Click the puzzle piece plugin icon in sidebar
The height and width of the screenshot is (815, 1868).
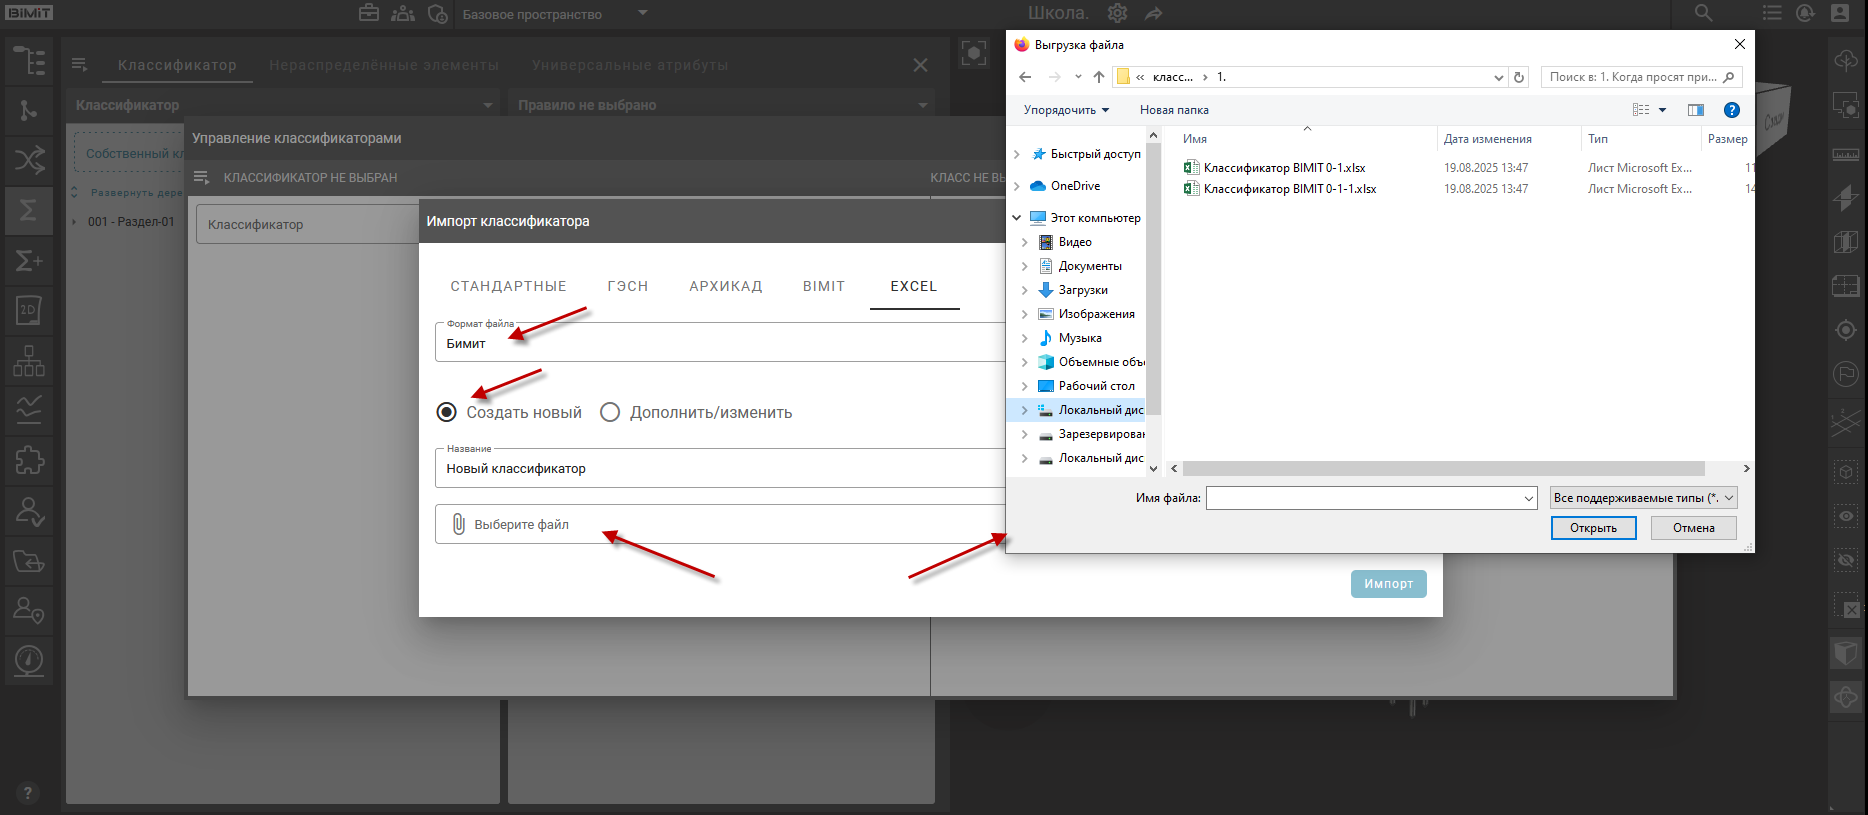coord(29,460)
